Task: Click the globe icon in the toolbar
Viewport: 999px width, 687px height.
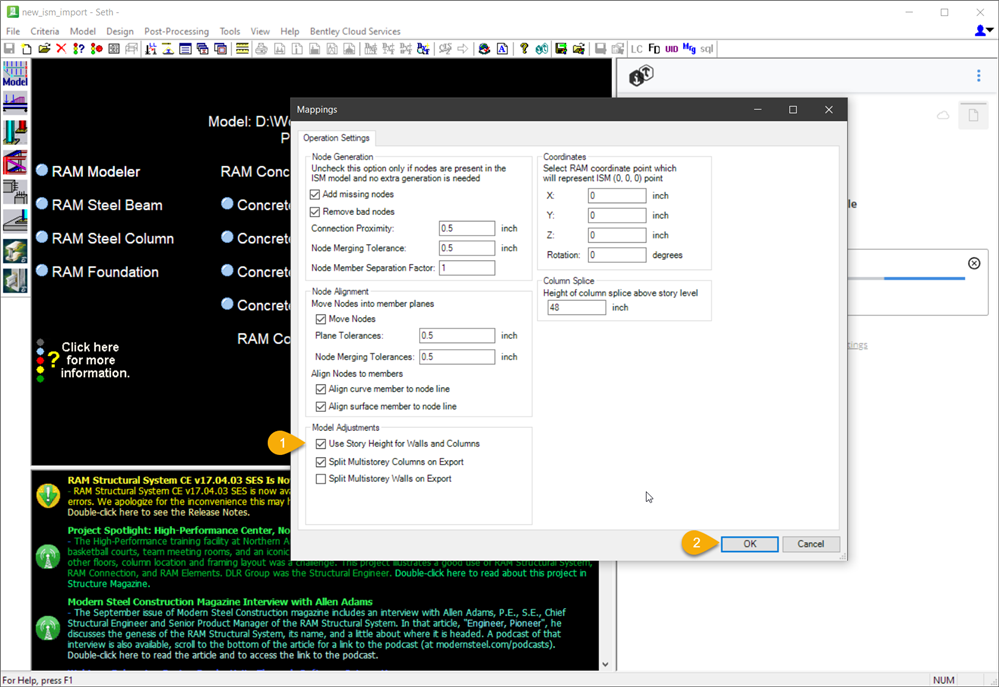Action: (484, 48)
